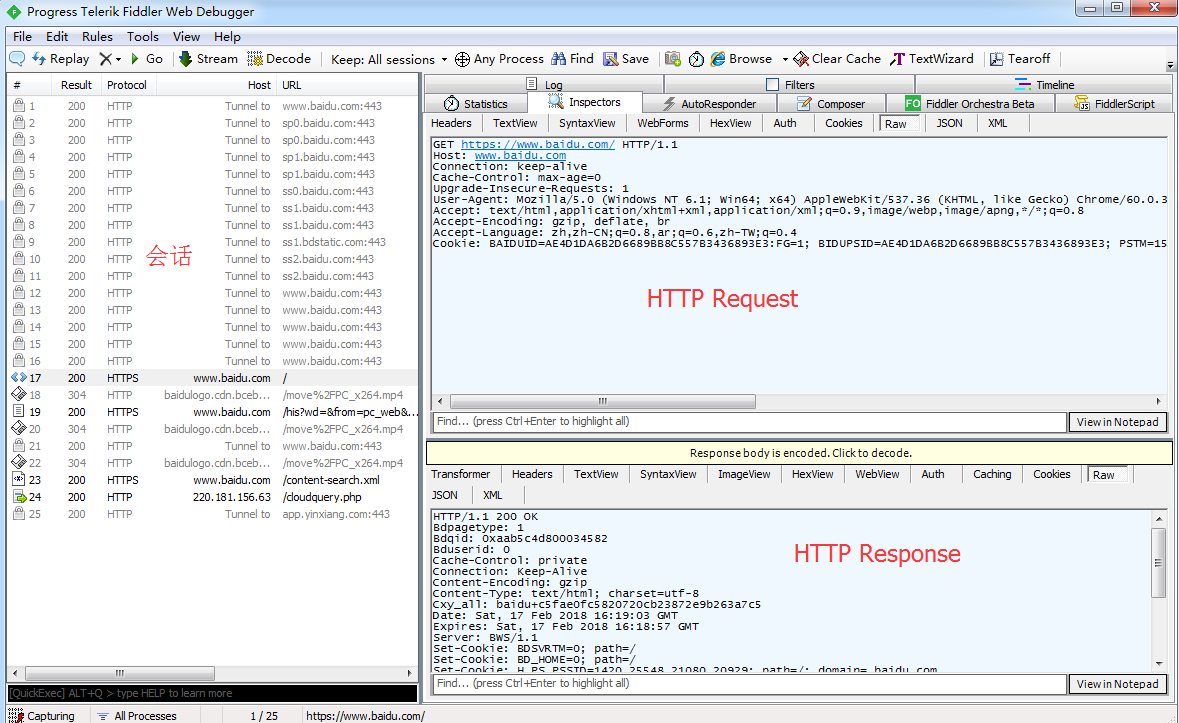Select session 18 cached mp4 icon
The image size is (1179, 723).
(x=19, y=395)
